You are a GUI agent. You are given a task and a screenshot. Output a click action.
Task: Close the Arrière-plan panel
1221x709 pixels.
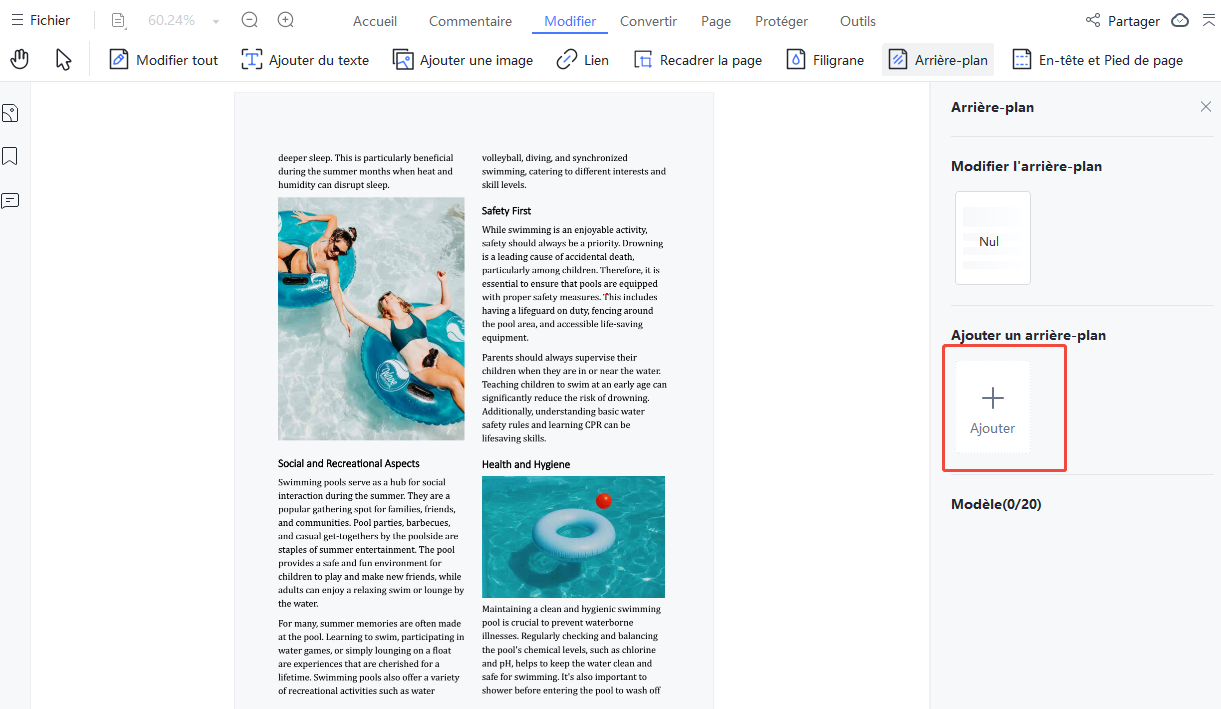point(1206,107)
